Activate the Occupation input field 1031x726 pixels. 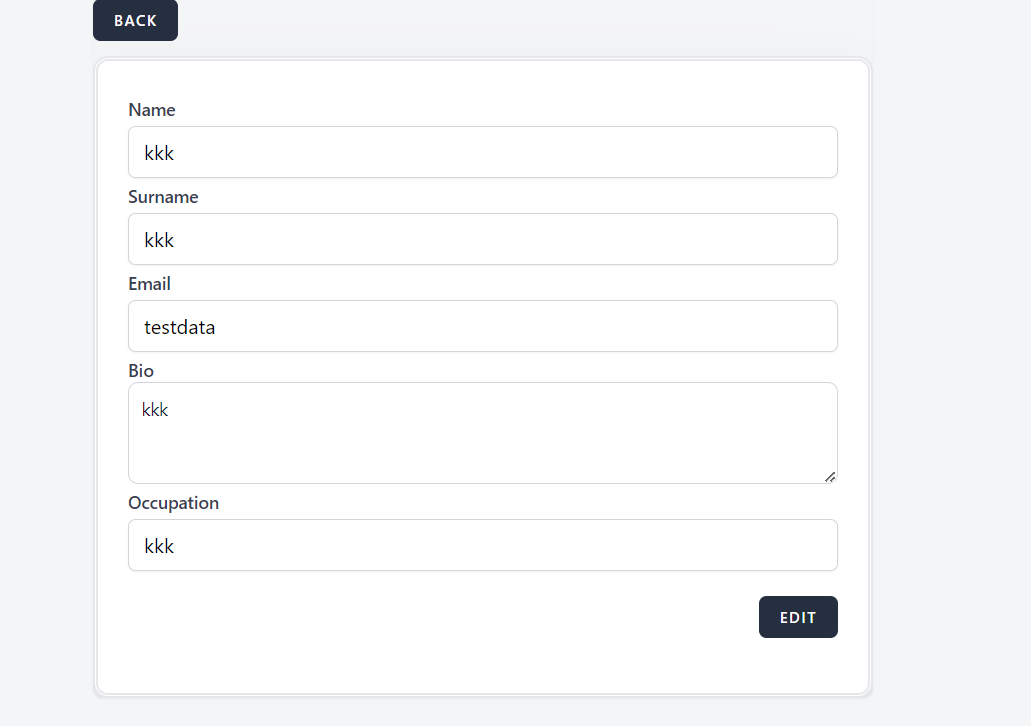[482, 545]
